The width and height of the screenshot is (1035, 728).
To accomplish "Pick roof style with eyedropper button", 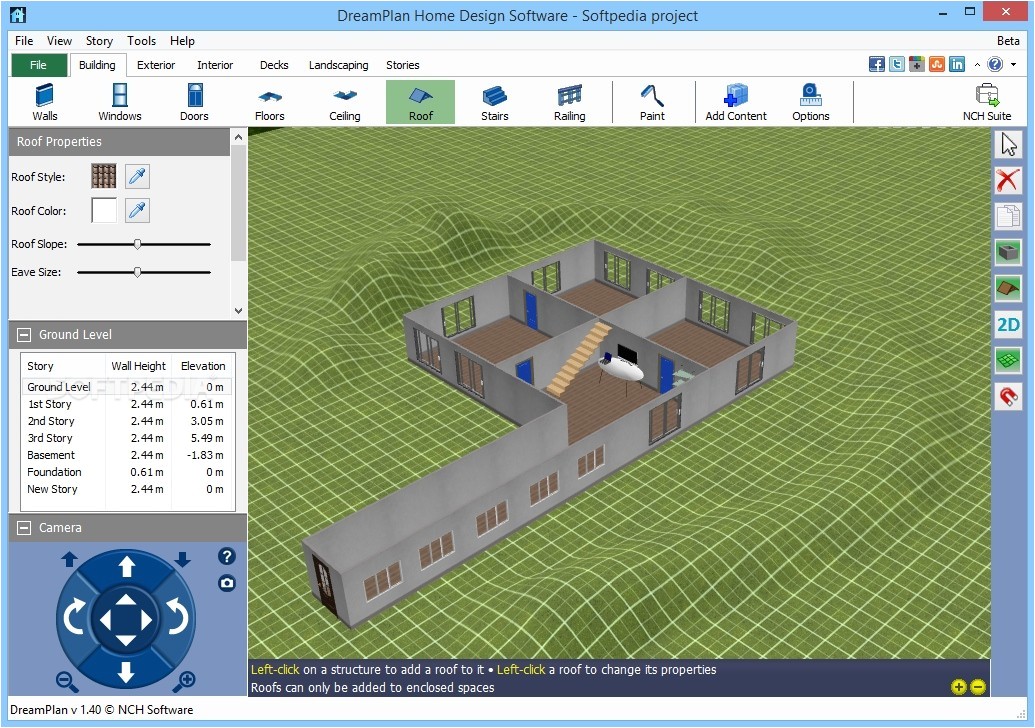I will (137, 177).
